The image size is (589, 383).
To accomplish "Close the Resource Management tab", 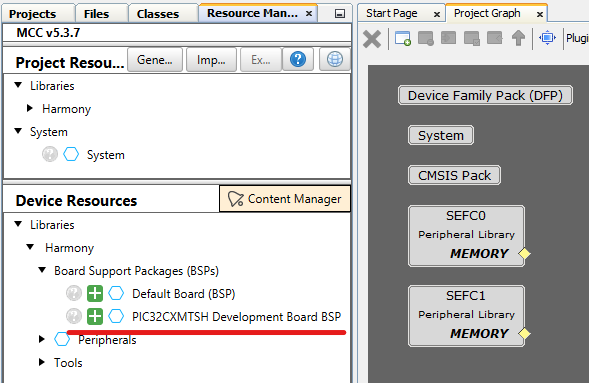I will pos(309,14).
